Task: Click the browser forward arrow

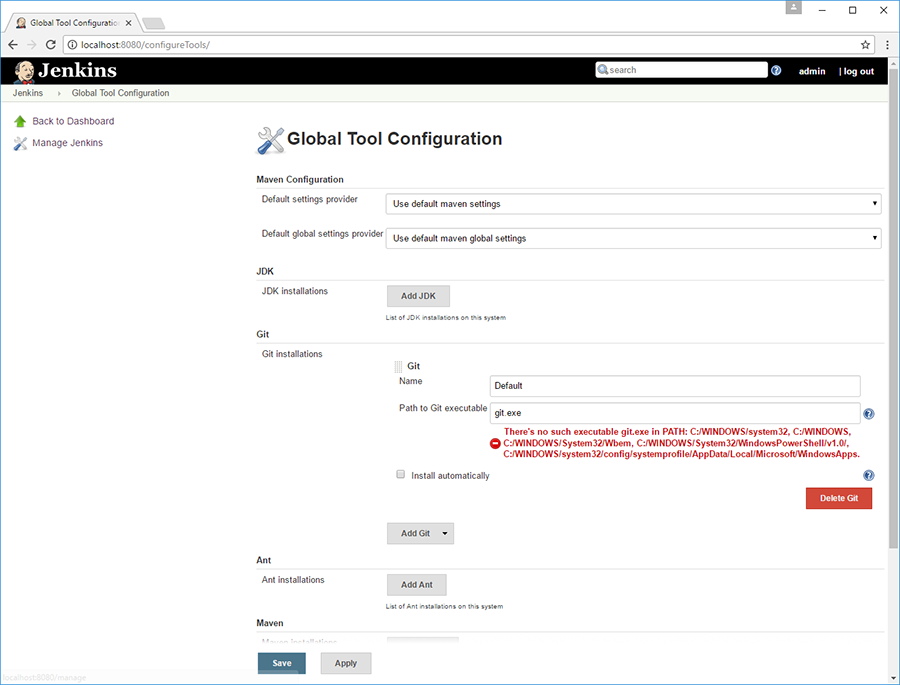Action: click(x=32, y=45)
